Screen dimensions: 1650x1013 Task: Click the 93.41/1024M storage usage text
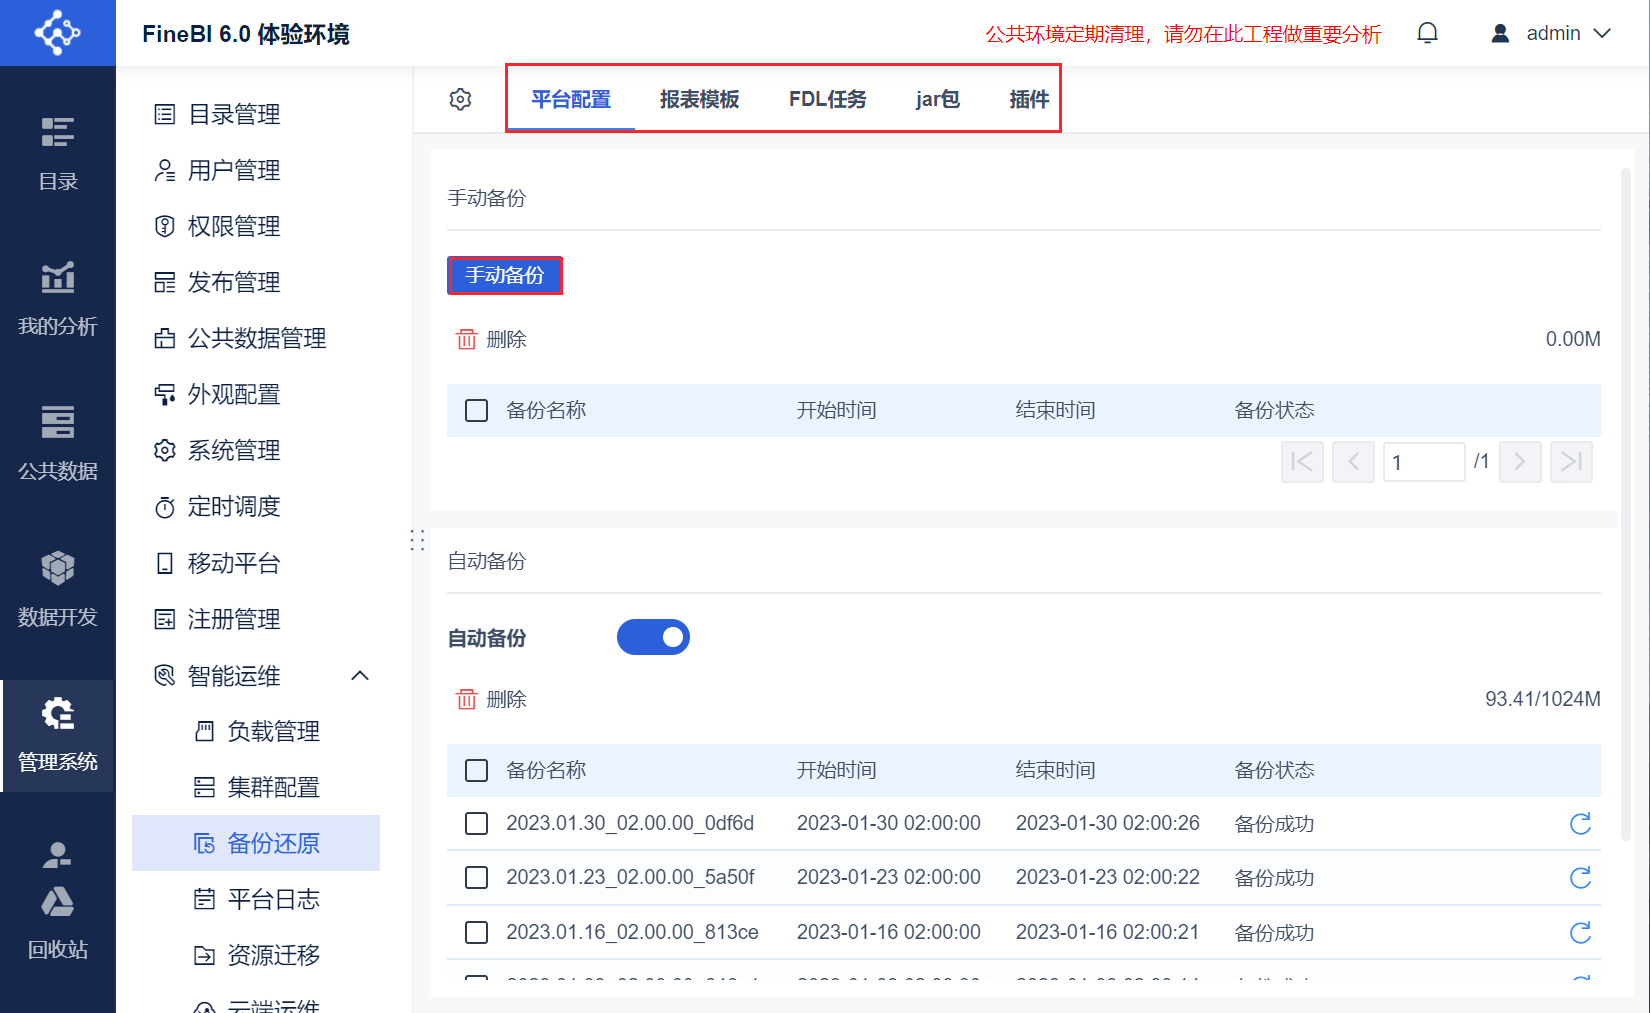1542,699
